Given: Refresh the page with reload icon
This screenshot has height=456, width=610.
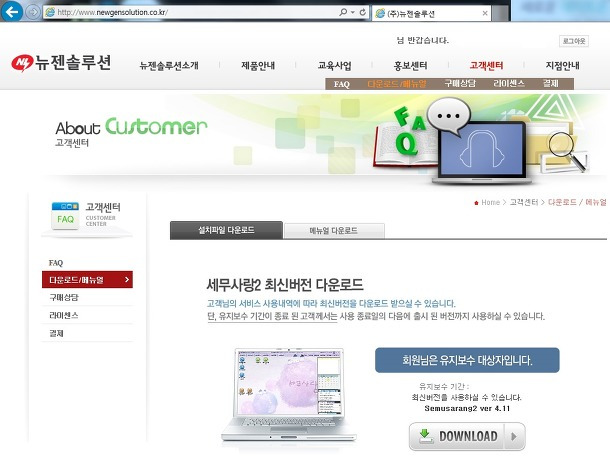Looking at the screenshot, I should click(363, 12).
